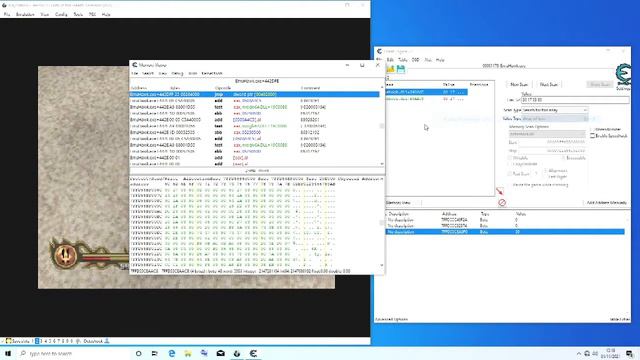Viewport: 640px width, 360px height.
Task: Open the Memory Scan Options process dropdown
Action: coord(547,134)
